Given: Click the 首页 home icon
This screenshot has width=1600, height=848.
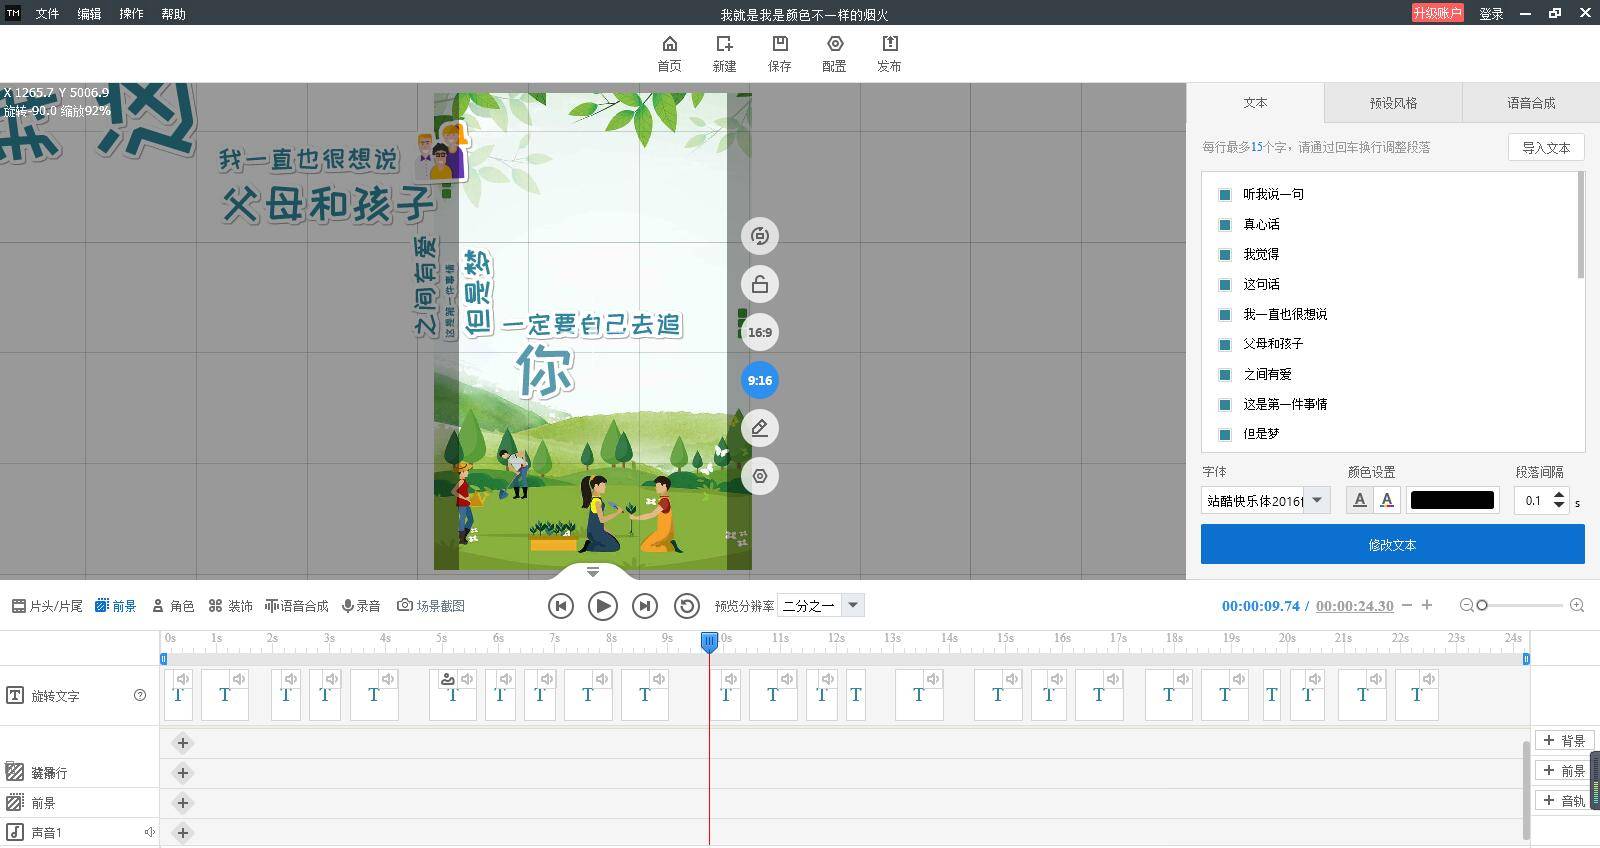Looking at the screenshot, I should pos(669,44).
